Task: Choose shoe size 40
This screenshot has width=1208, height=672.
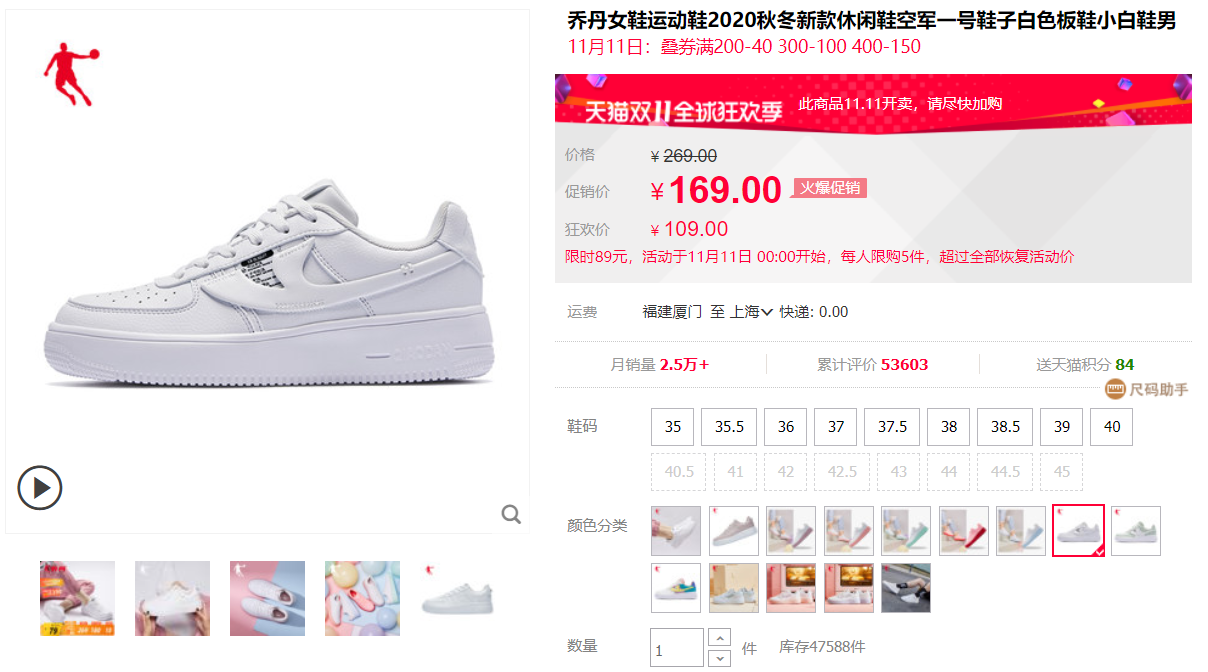Action: click(1111, 427)
